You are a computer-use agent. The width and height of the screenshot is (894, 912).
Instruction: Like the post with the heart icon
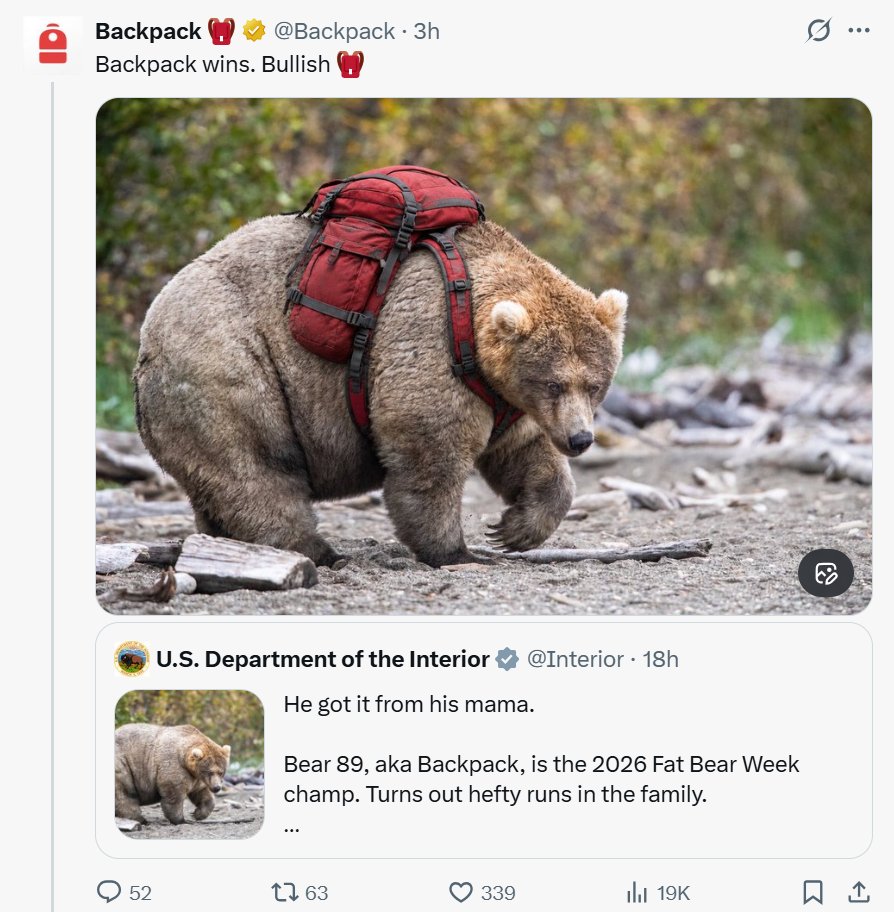click(461, 892)
